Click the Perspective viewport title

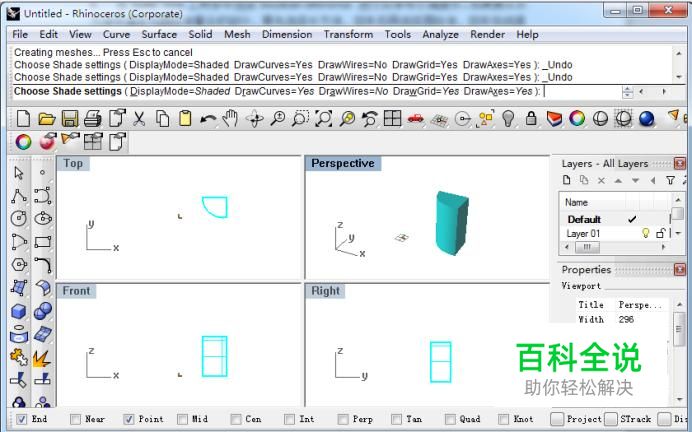[343, 163]
